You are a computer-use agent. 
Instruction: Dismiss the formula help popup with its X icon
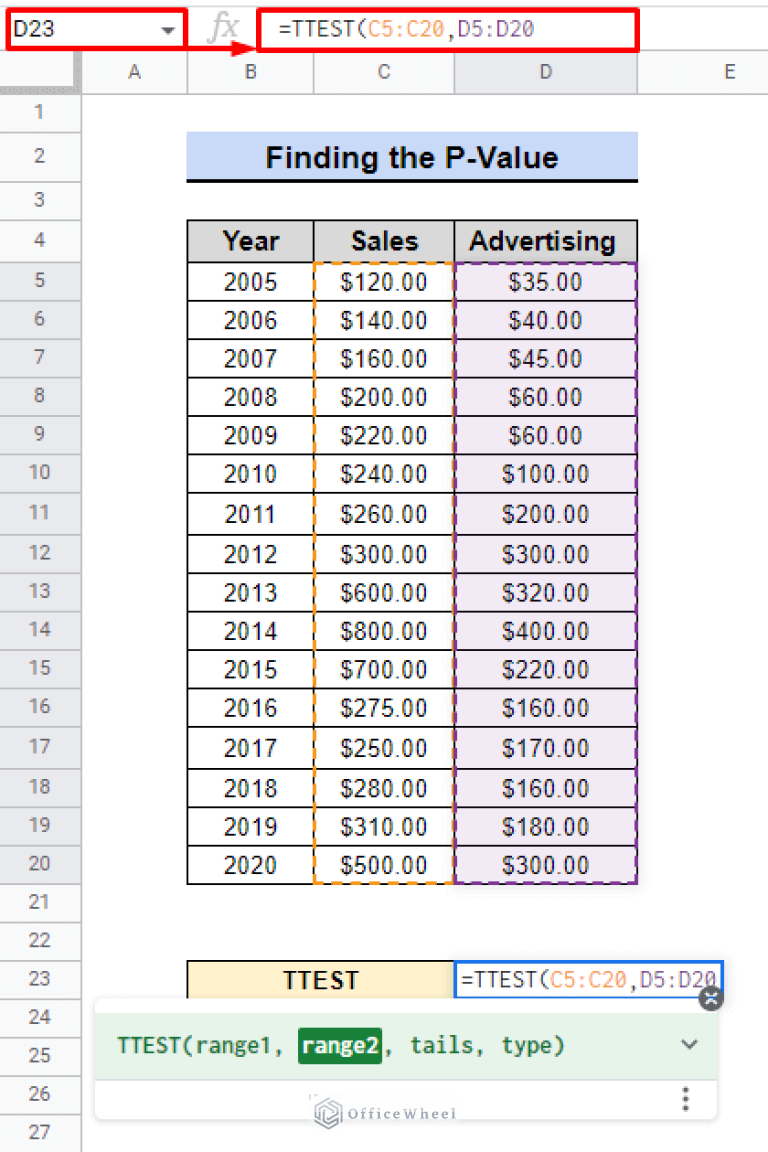[711, 998]
